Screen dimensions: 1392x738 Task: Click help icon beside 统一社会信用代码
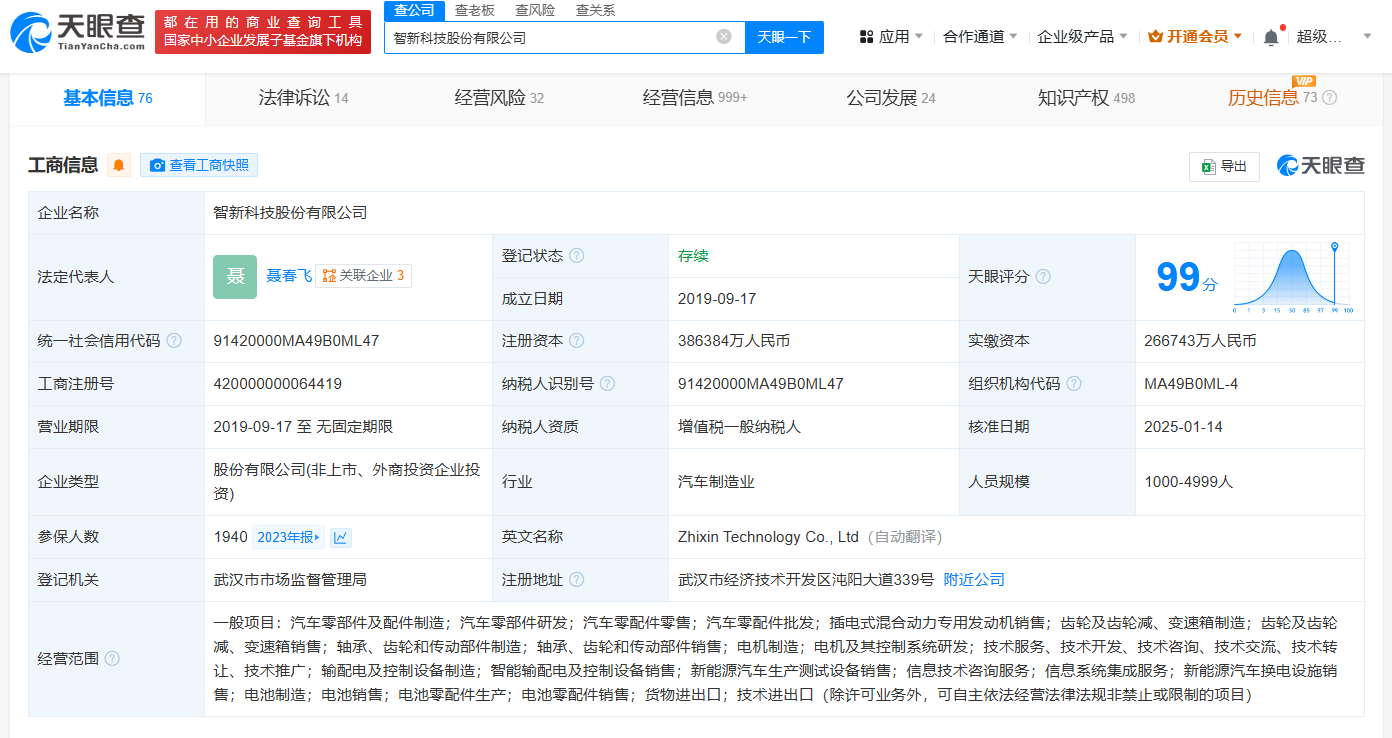174,341
